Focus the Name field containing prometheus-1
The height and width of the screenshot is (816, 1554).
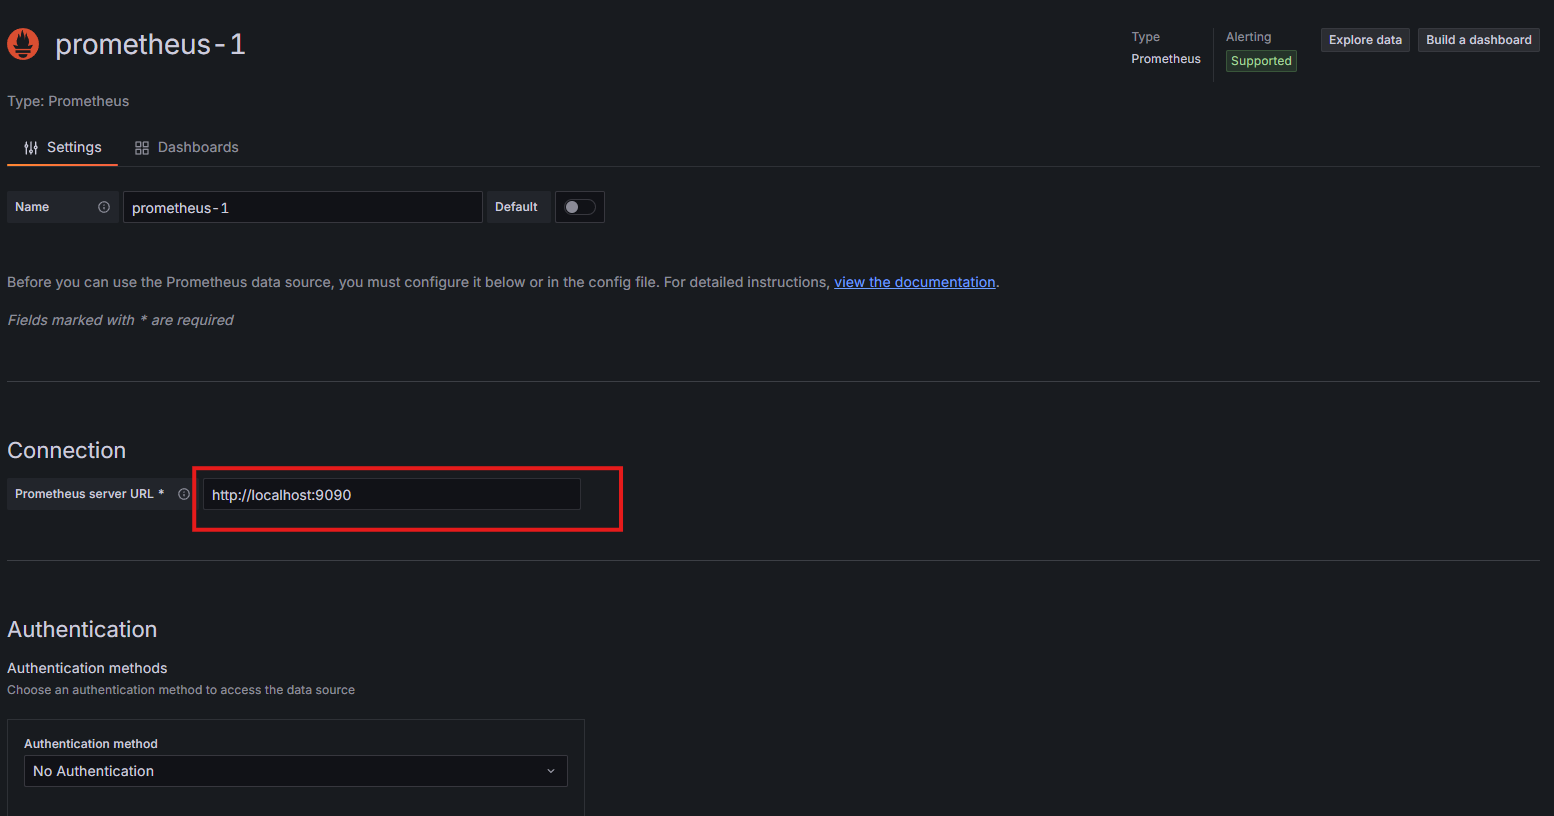(x=302, y=208)
